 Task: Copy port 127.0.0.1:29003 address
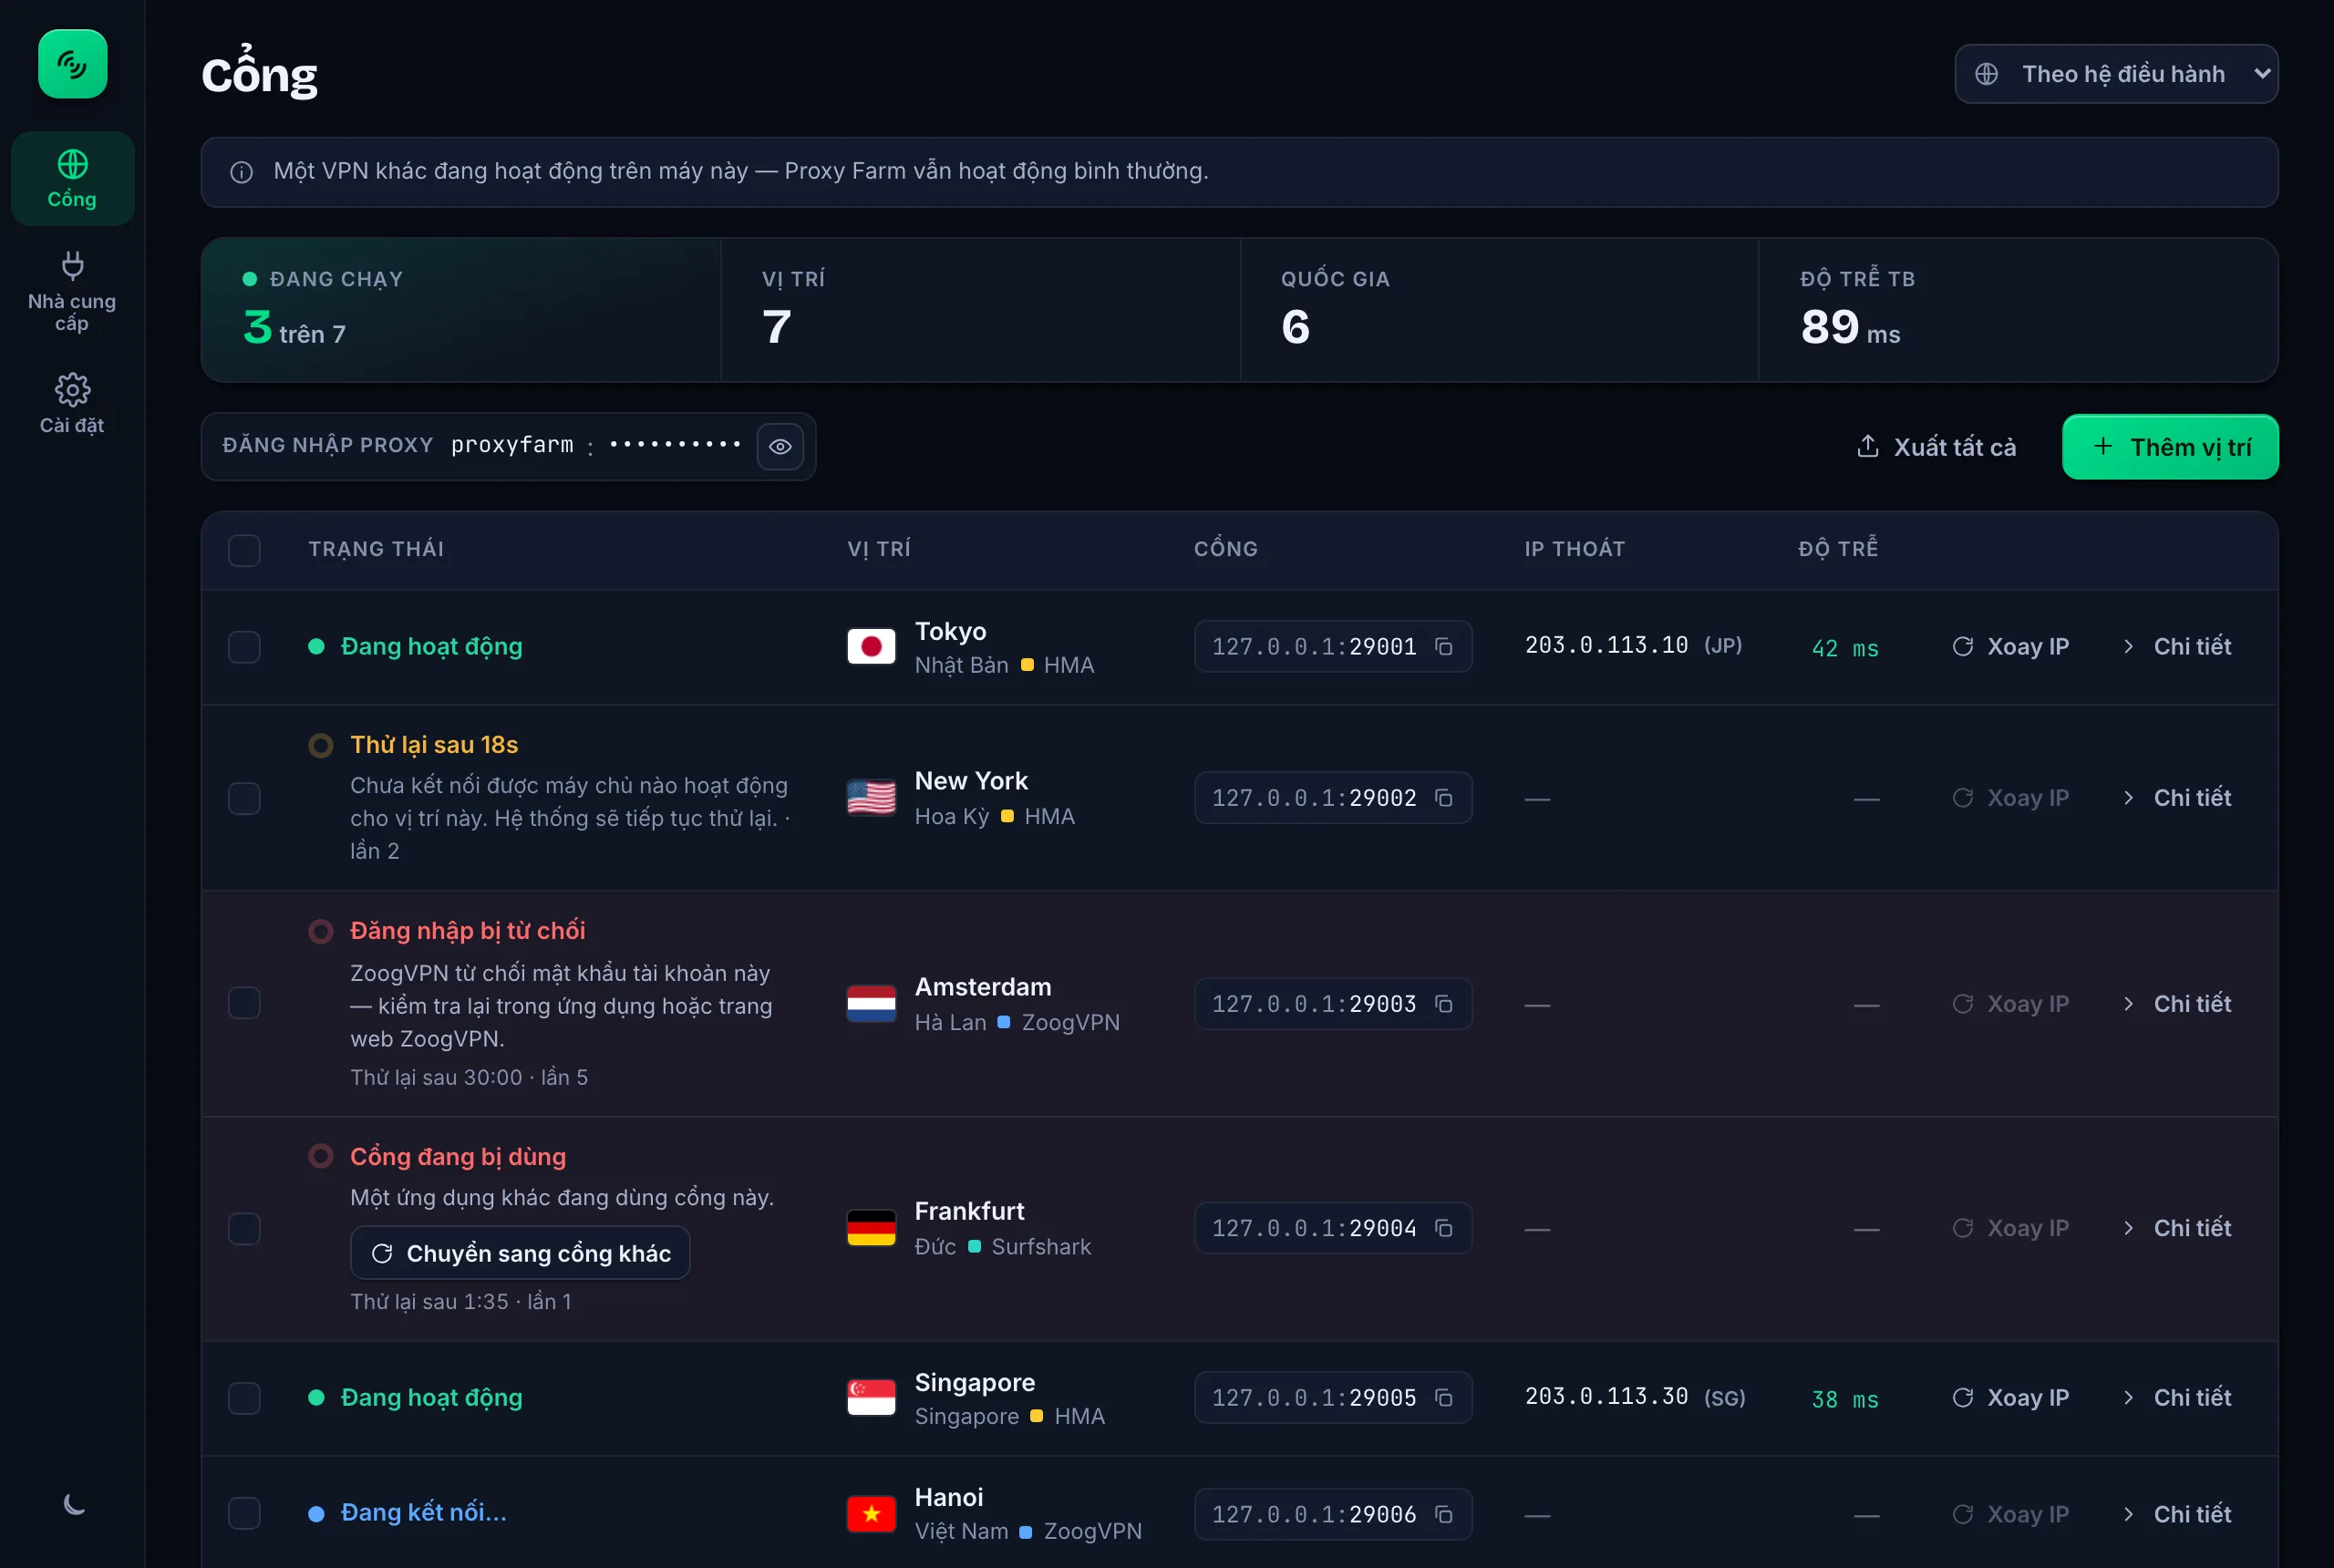[1443, 1003]
